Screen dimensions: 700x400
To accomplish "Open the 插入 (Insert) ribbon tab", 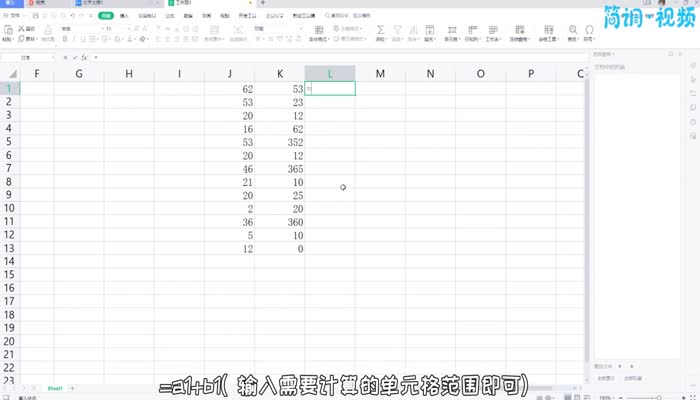I will 124,17.
